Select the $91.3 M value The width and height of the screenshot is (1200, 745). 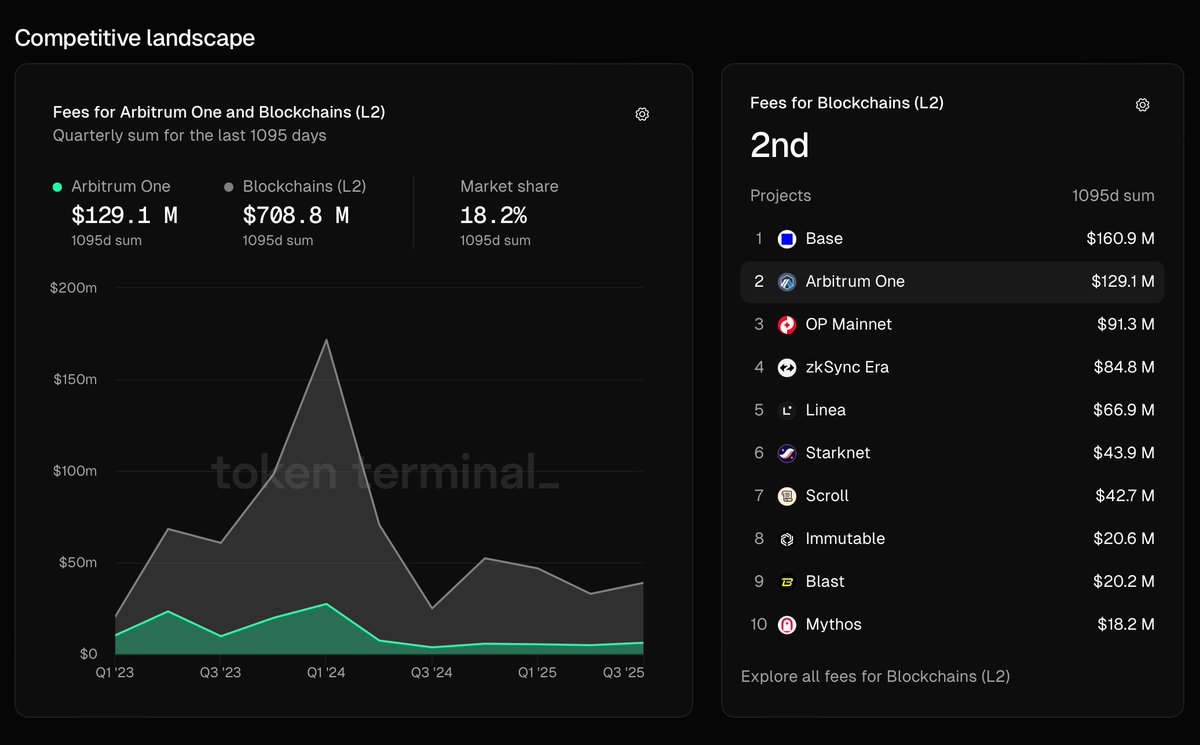click(x=1125, y=325)
